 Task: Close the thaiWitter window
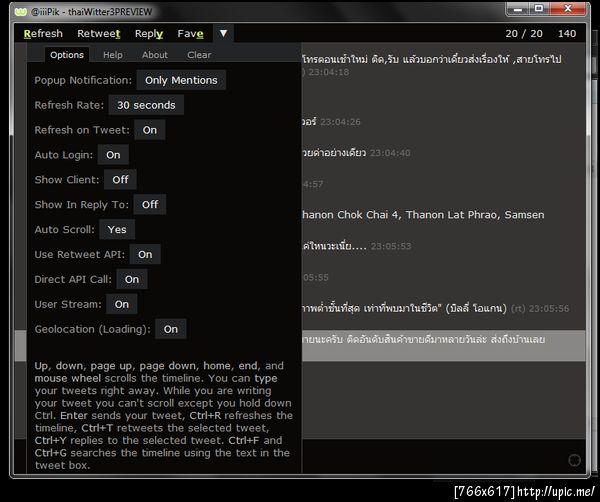567,9
